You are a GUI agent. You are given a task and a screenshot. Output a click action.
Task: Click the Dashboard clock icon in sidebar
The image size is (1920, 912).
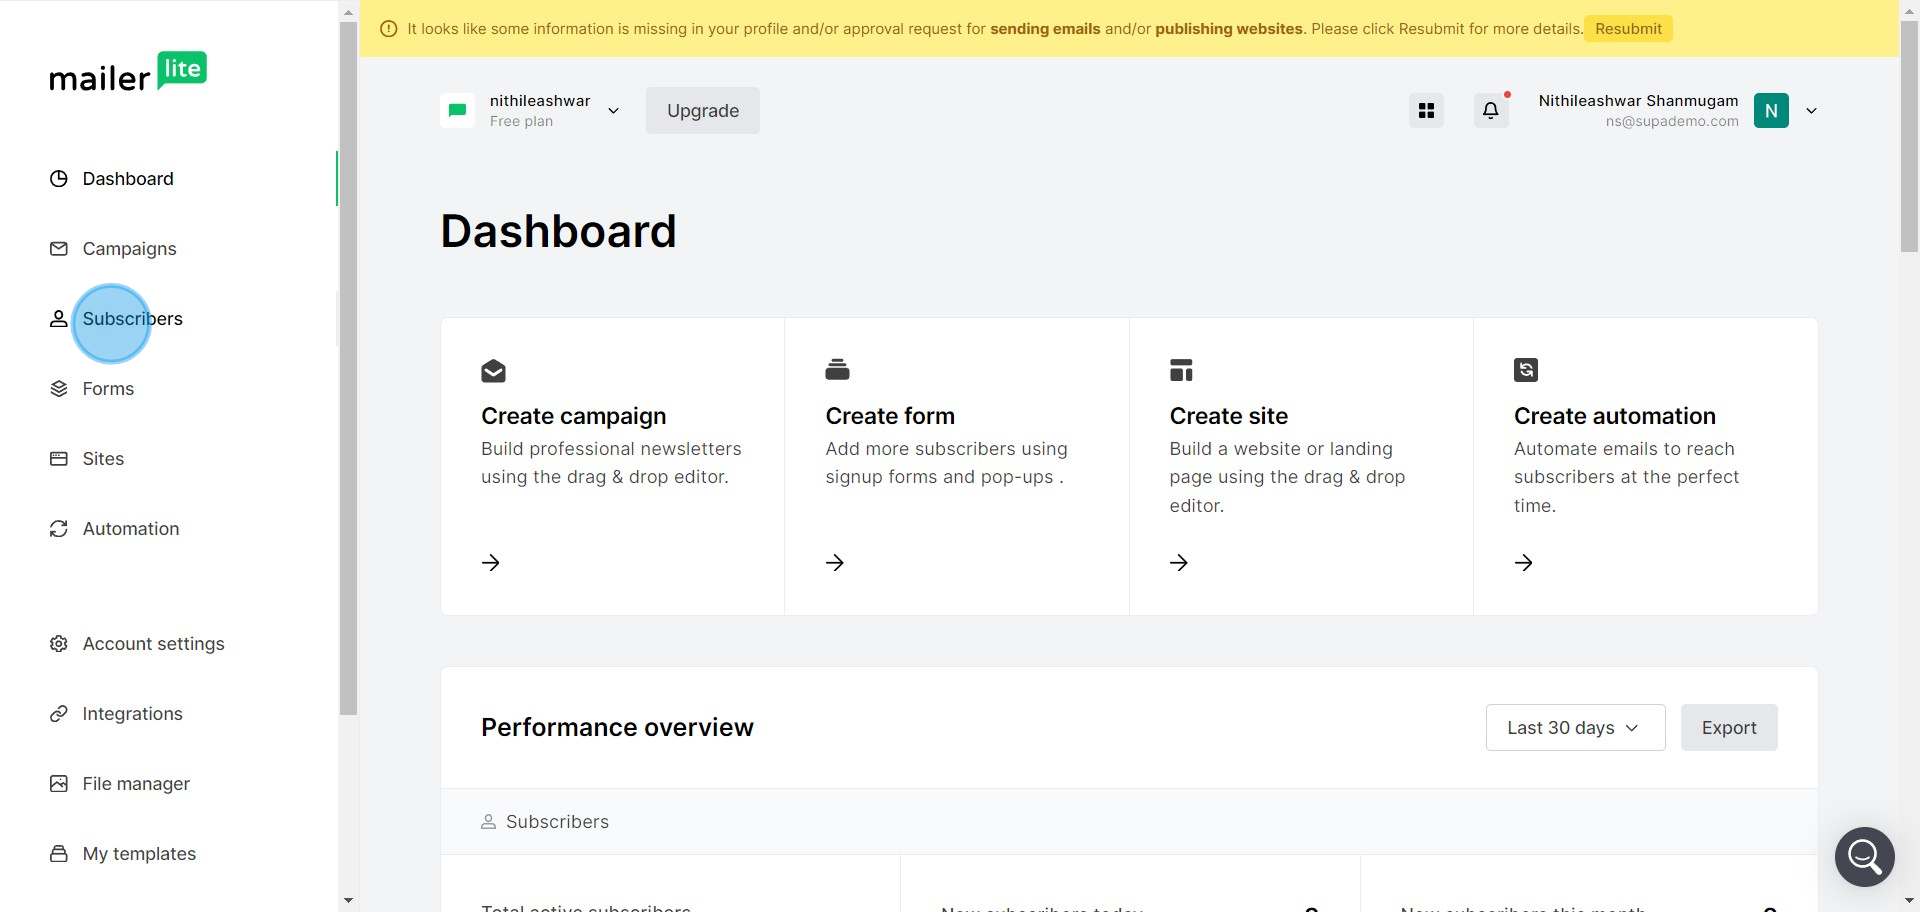pyautogui.click(x=59, y=179)
